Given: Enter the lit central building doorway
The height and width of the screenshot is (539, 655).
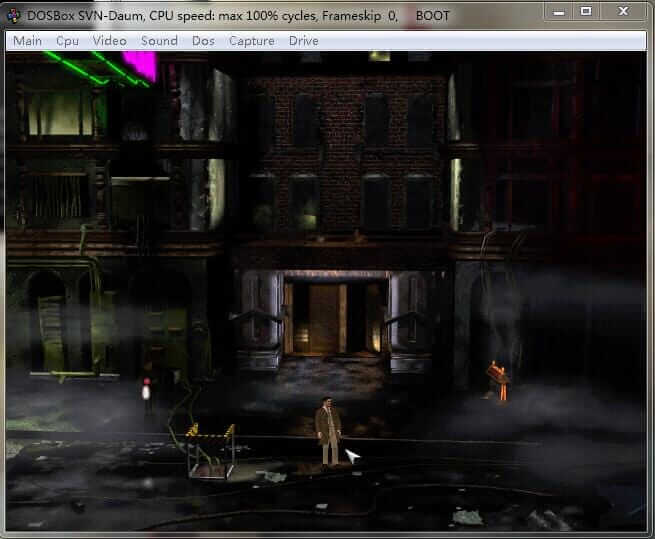Looking at the screenshot, I should (326, 318).
